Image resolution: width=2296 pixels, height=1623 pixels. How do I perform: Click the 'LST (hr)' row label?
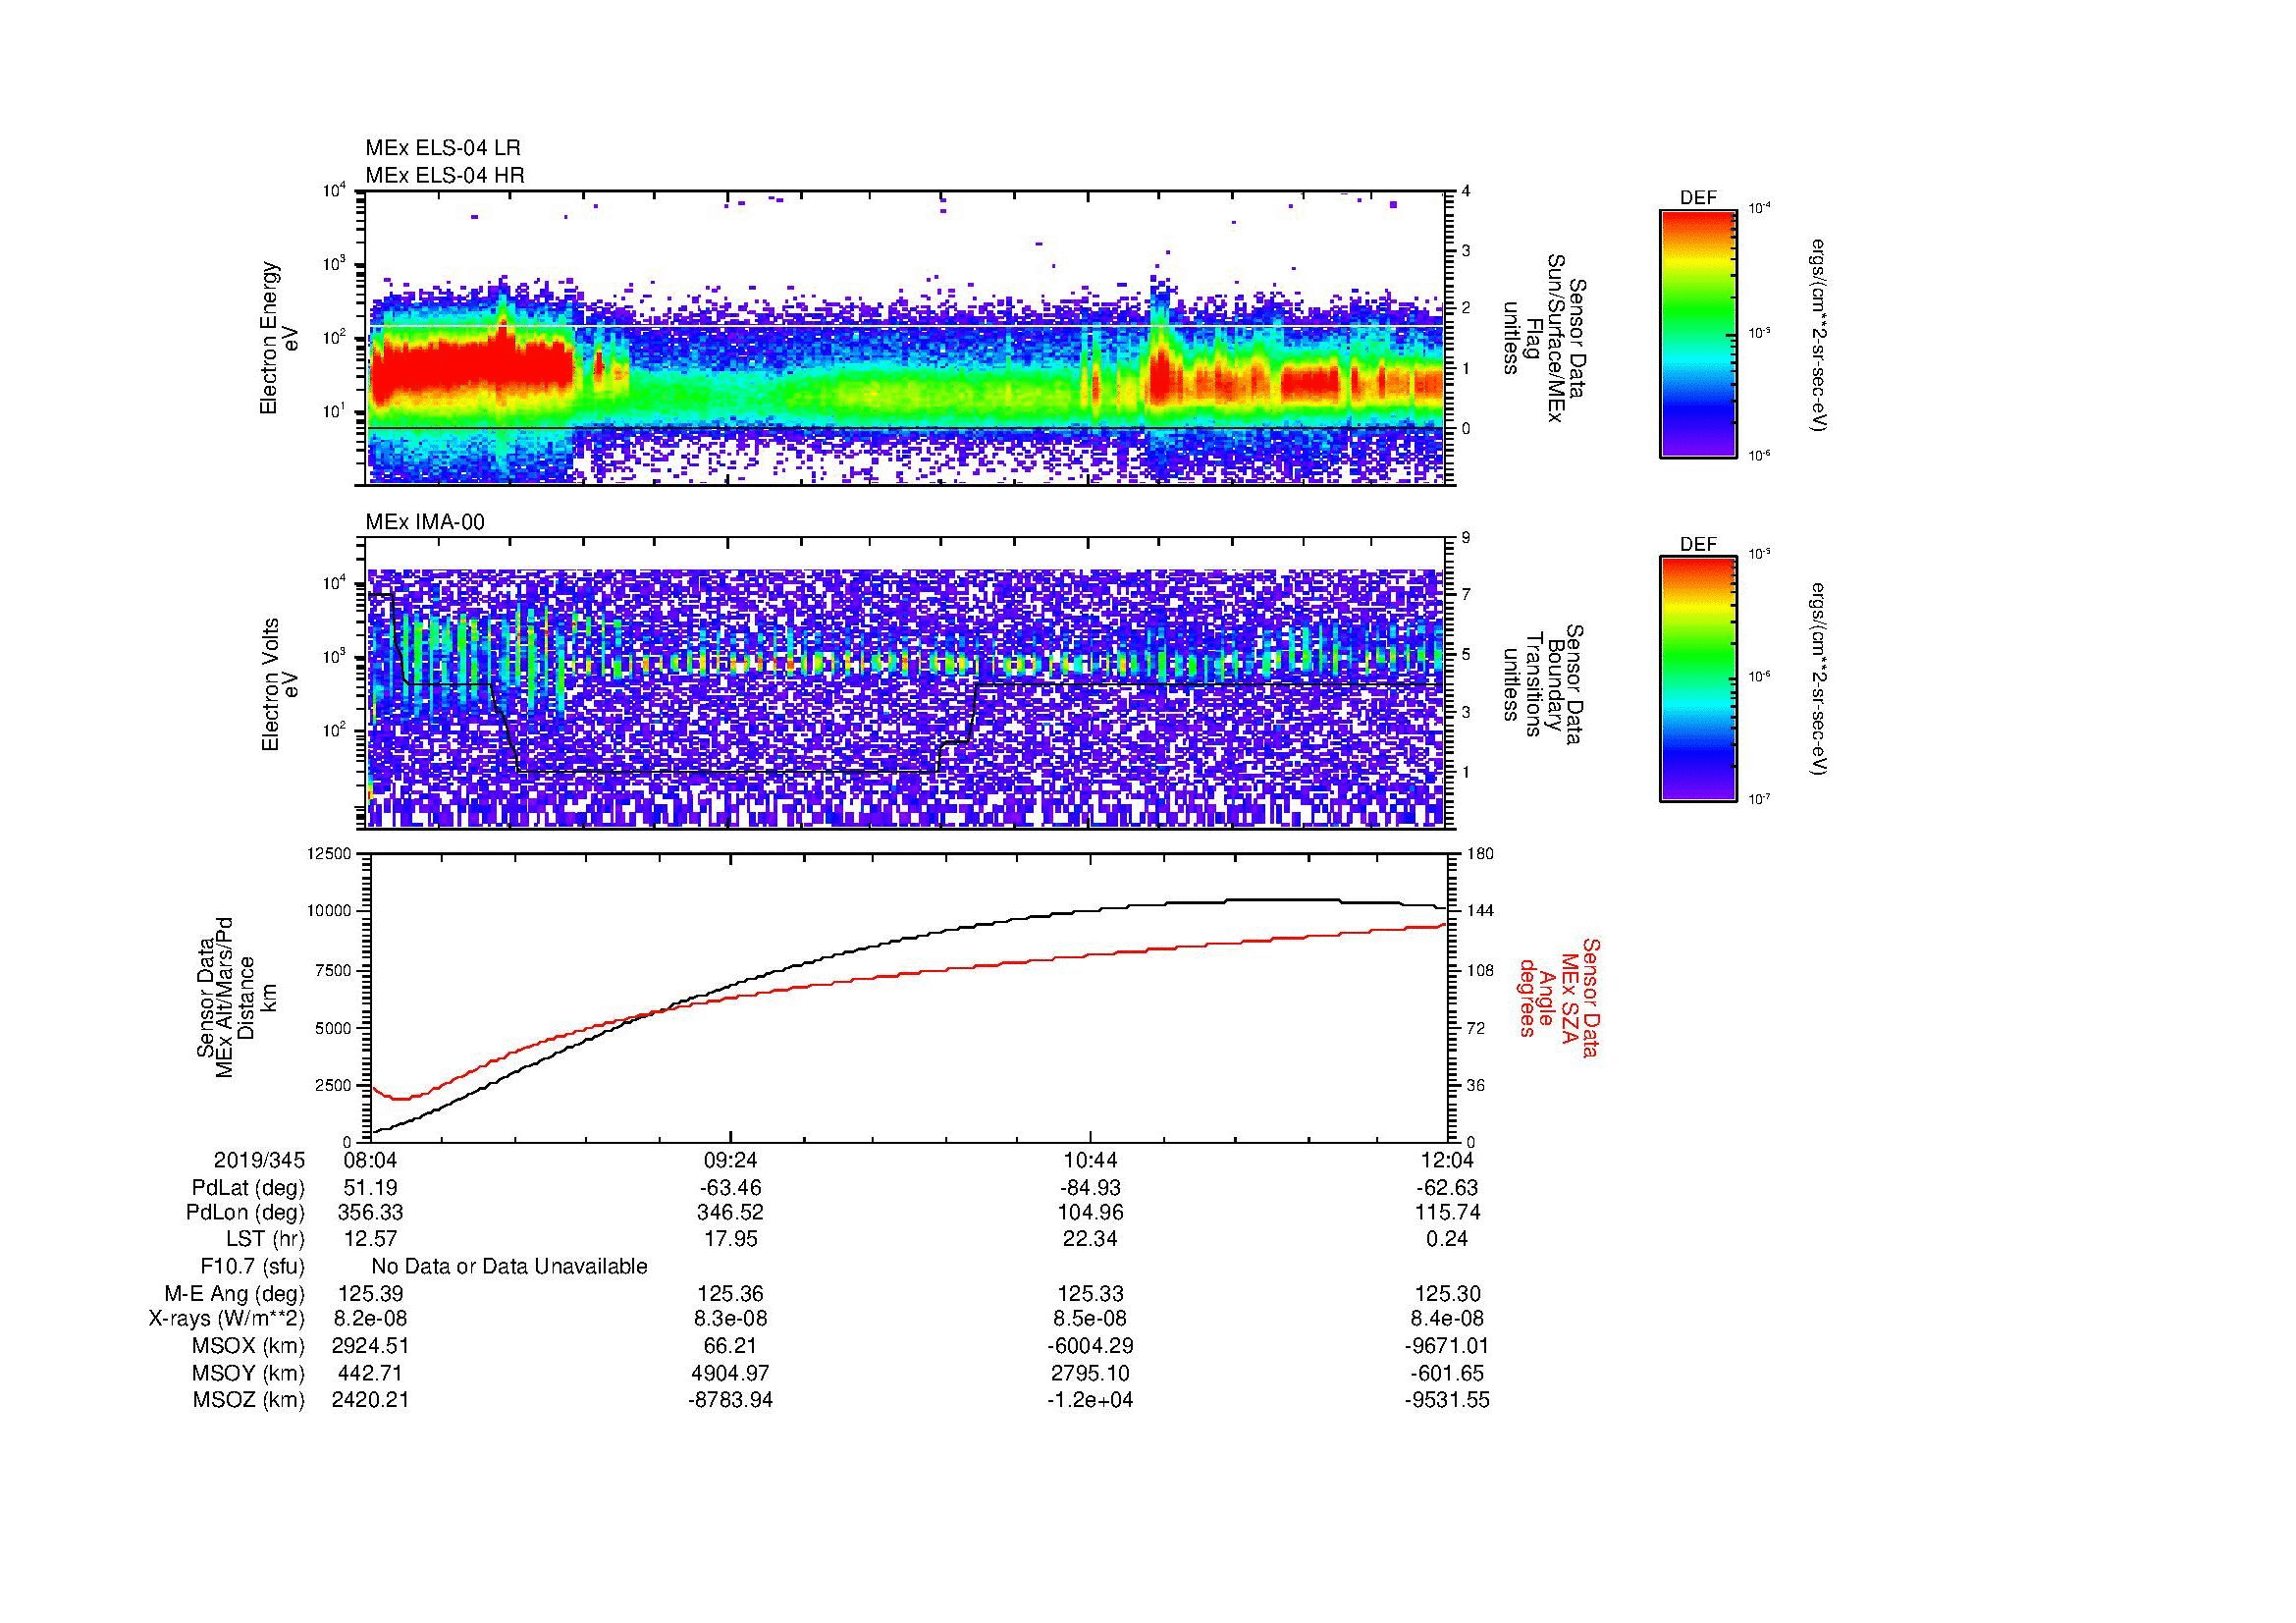(265, 1239)
